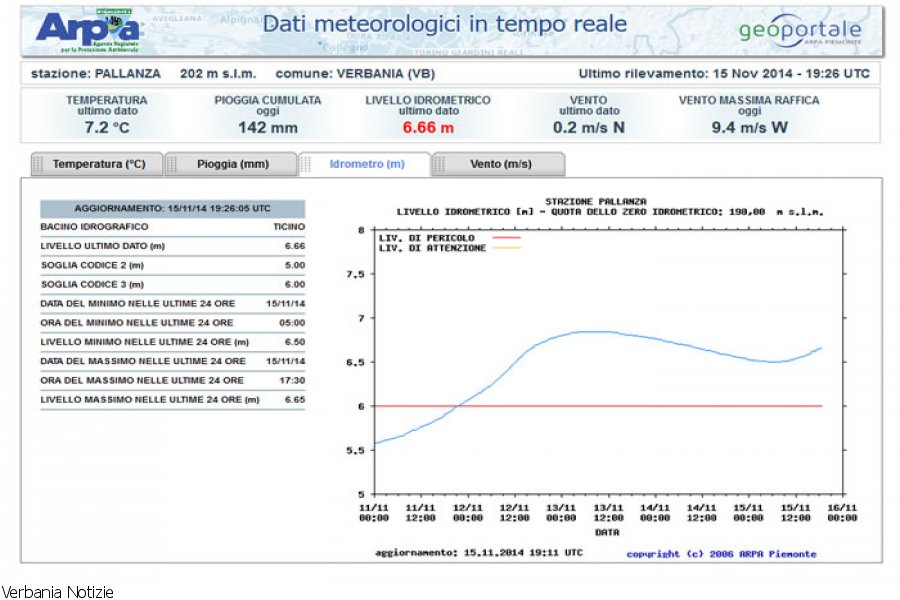This screenshot has width=900, height=600.
Task: Click the Arpa Piemonte logo
Action: [89, 31]
